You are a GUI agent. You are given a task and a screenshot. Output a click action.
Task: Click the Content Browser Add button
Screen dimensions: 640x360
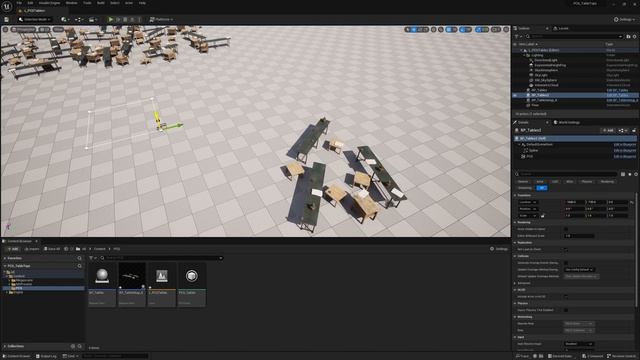(12, 249)
